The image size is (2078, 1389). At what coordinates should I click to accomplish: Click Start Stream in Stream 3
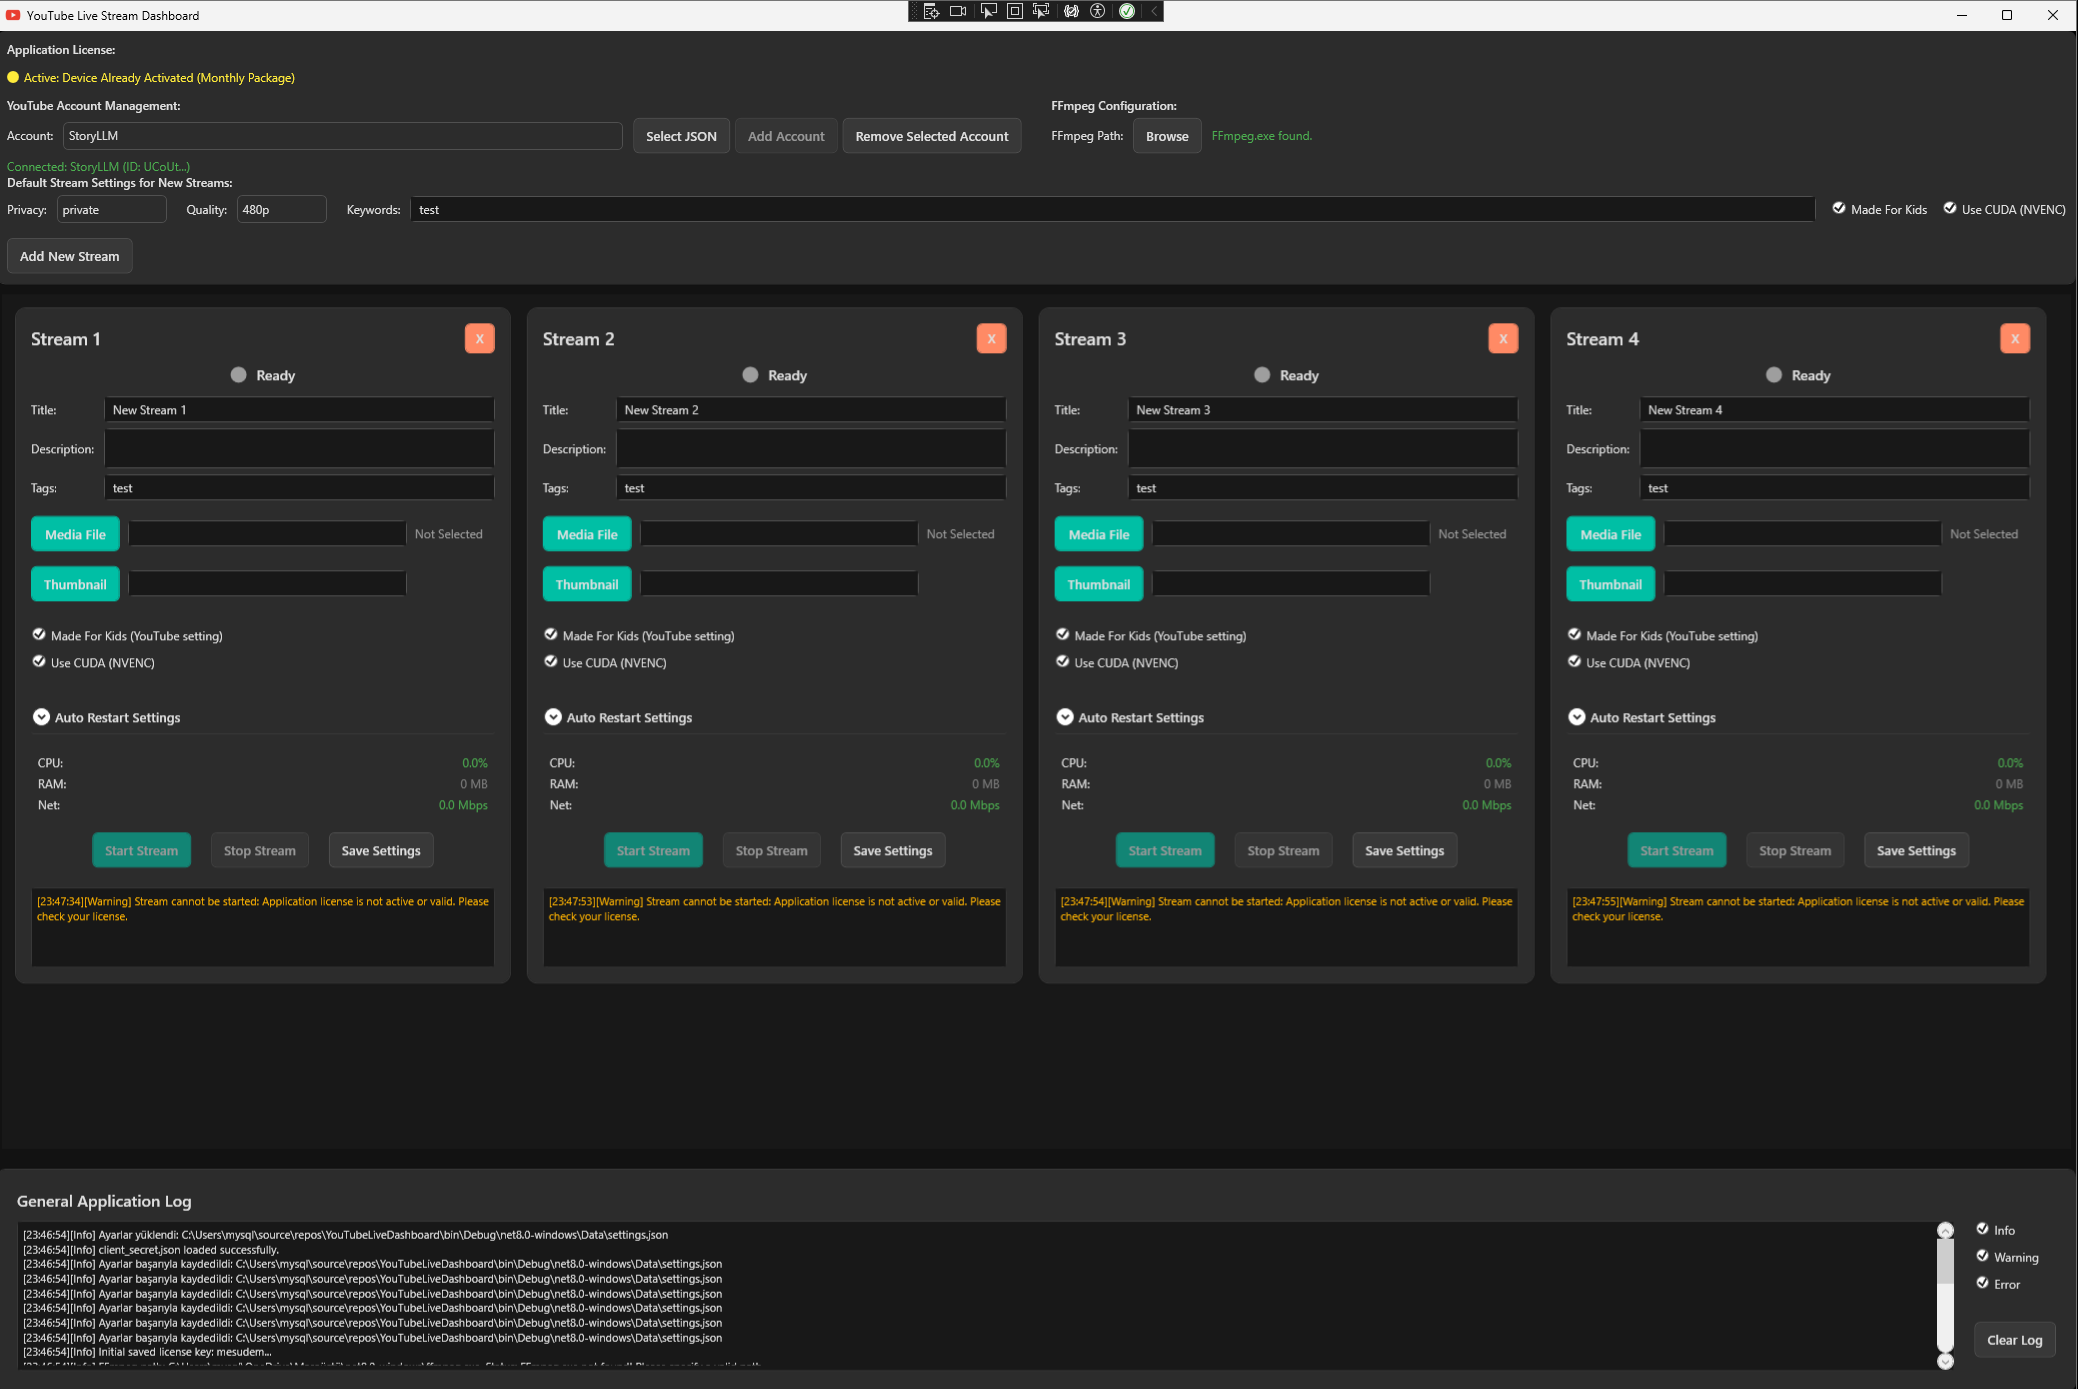point(1165,850)
